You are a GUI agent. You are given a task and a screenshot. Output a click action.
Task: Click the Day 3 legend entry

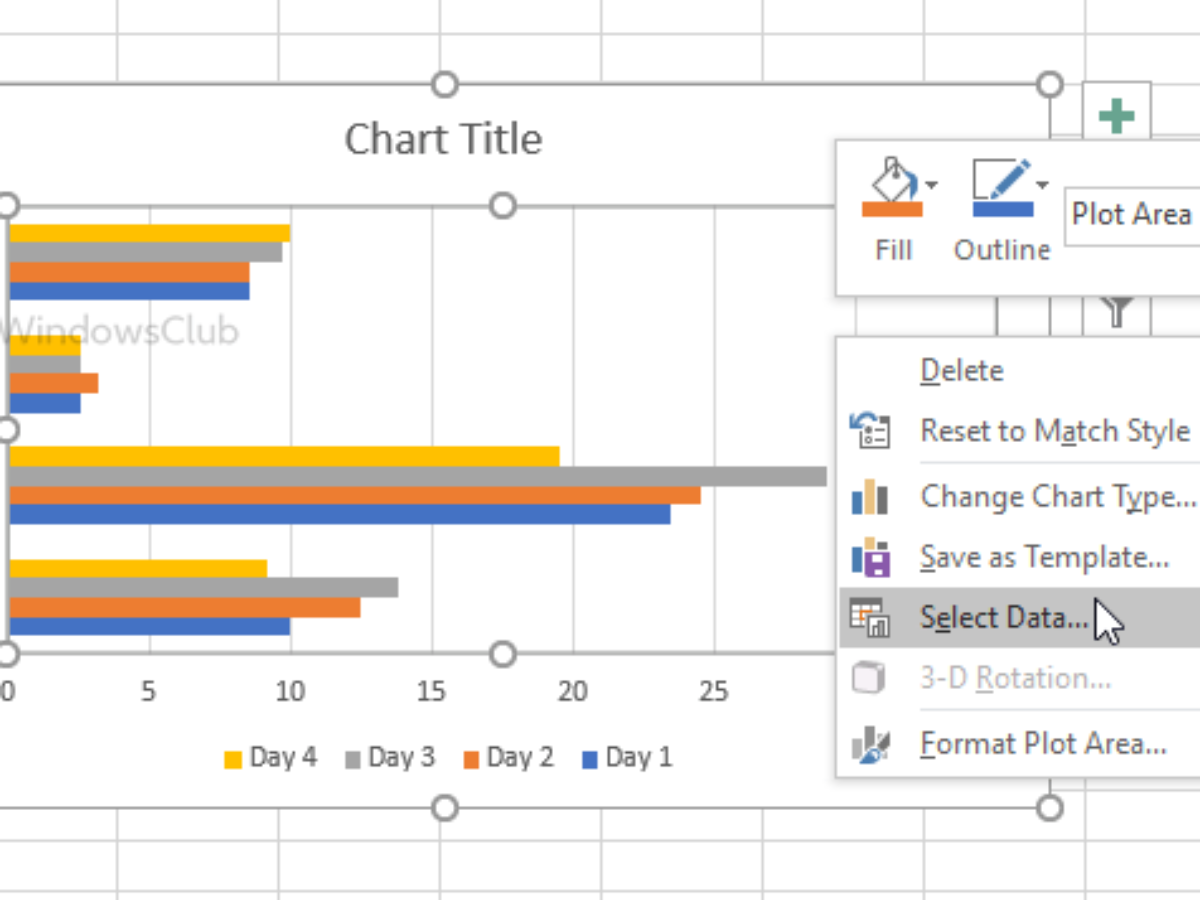pos(390,758)
